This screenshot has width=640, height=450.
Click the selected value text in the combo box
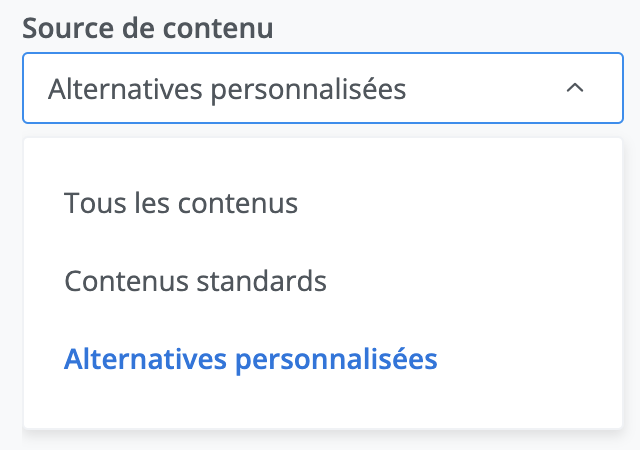click(x=227, y=89)
